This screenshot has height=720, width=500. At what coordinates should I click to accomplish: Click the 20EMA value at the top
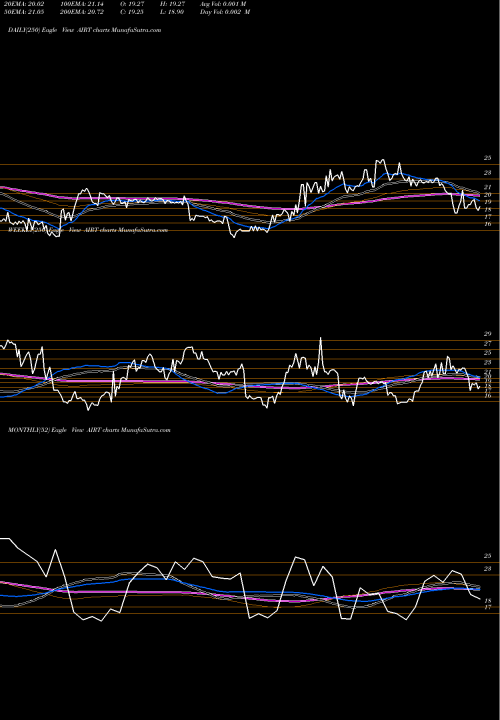[x=23, y=4]
